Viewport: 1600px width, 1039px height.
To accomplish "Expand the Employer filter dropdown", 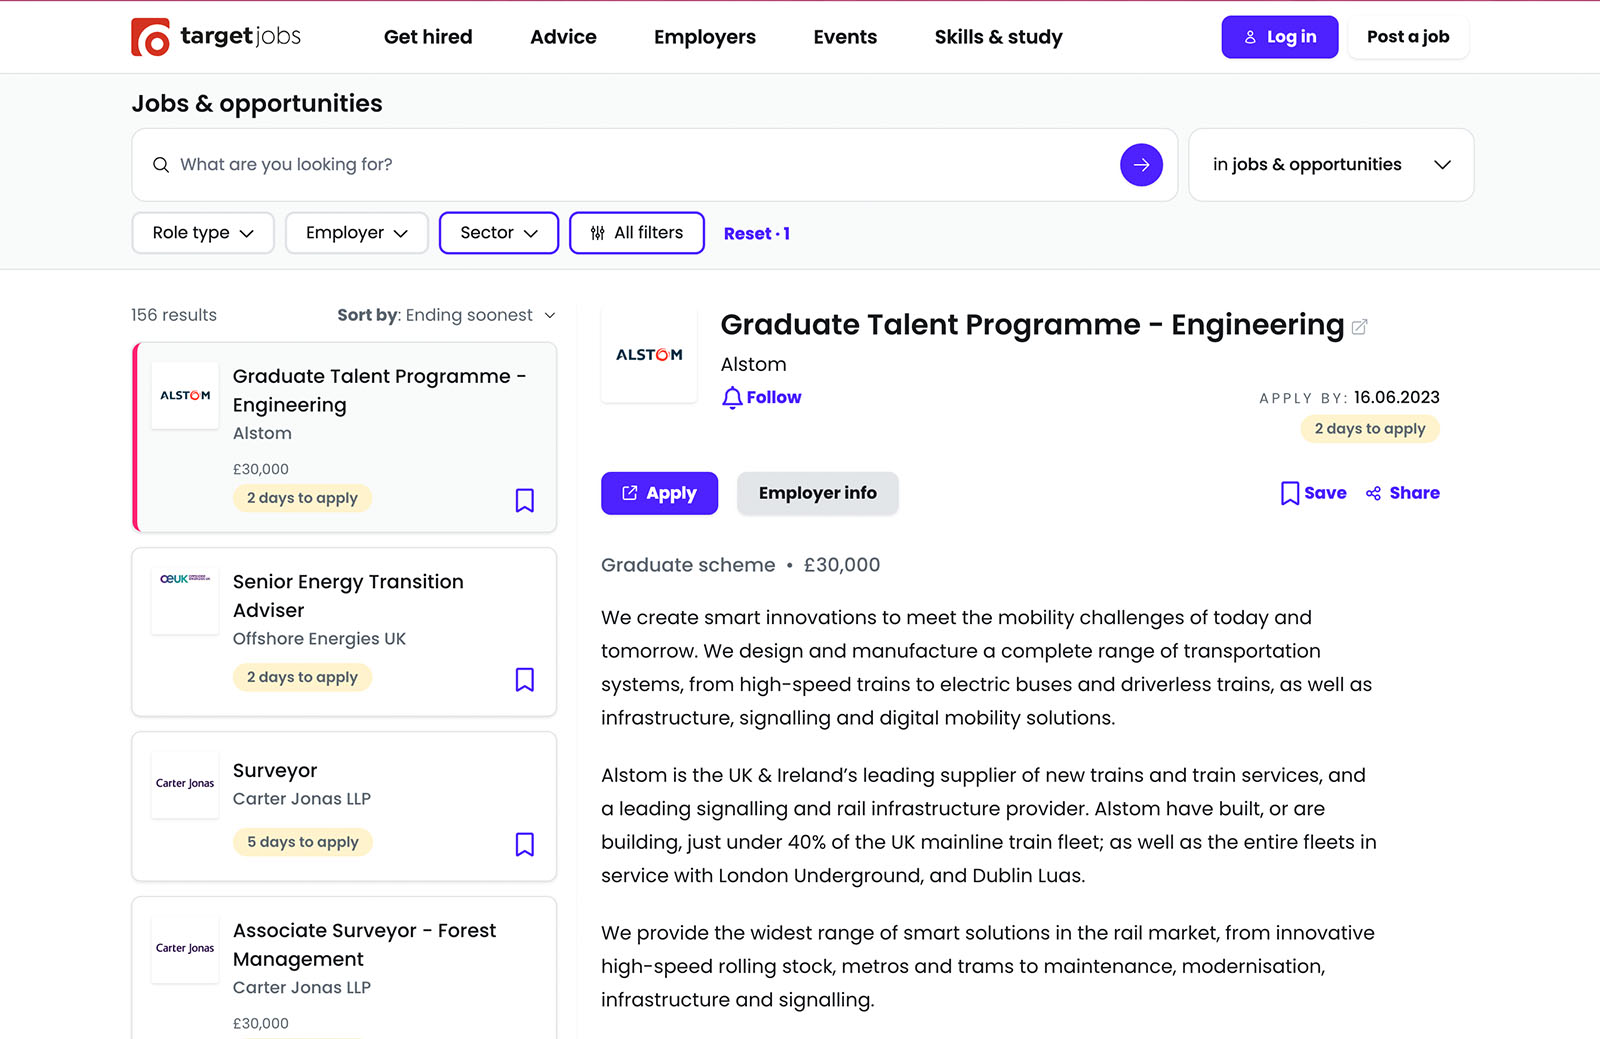I will (356, 233).
